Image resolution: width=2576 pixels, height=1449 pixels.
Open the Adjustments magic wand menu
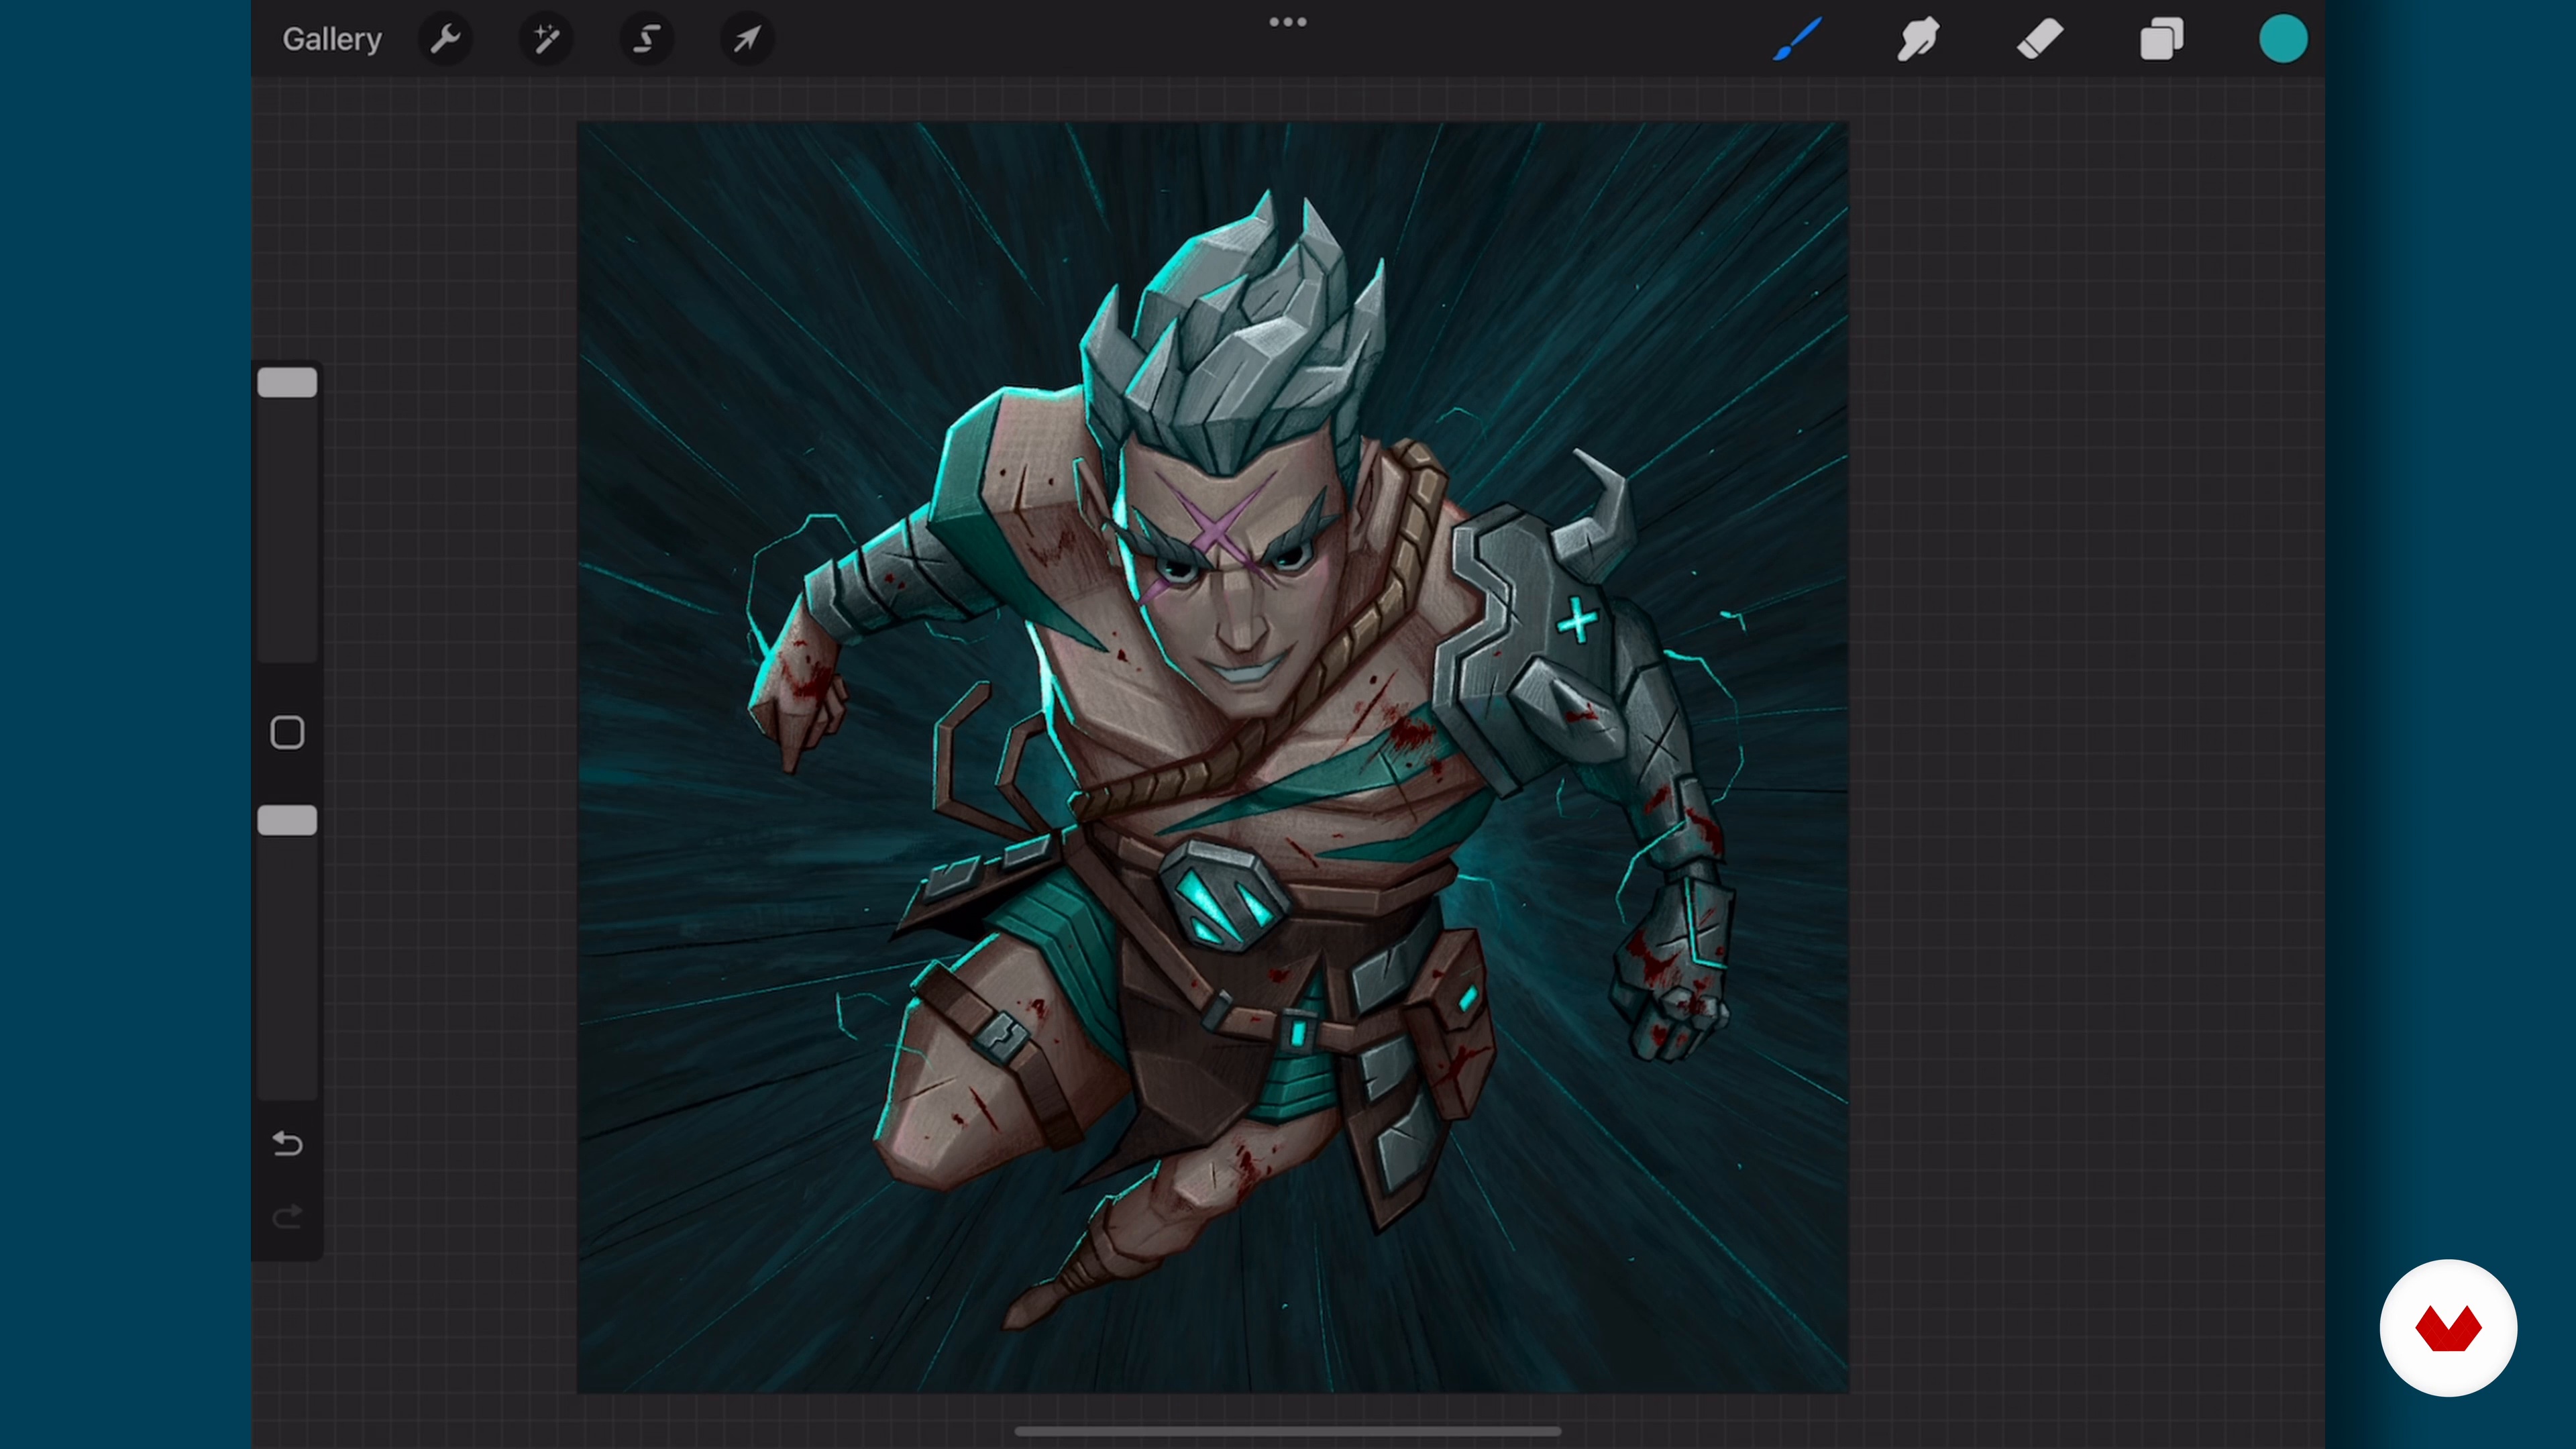coord(546,40)
